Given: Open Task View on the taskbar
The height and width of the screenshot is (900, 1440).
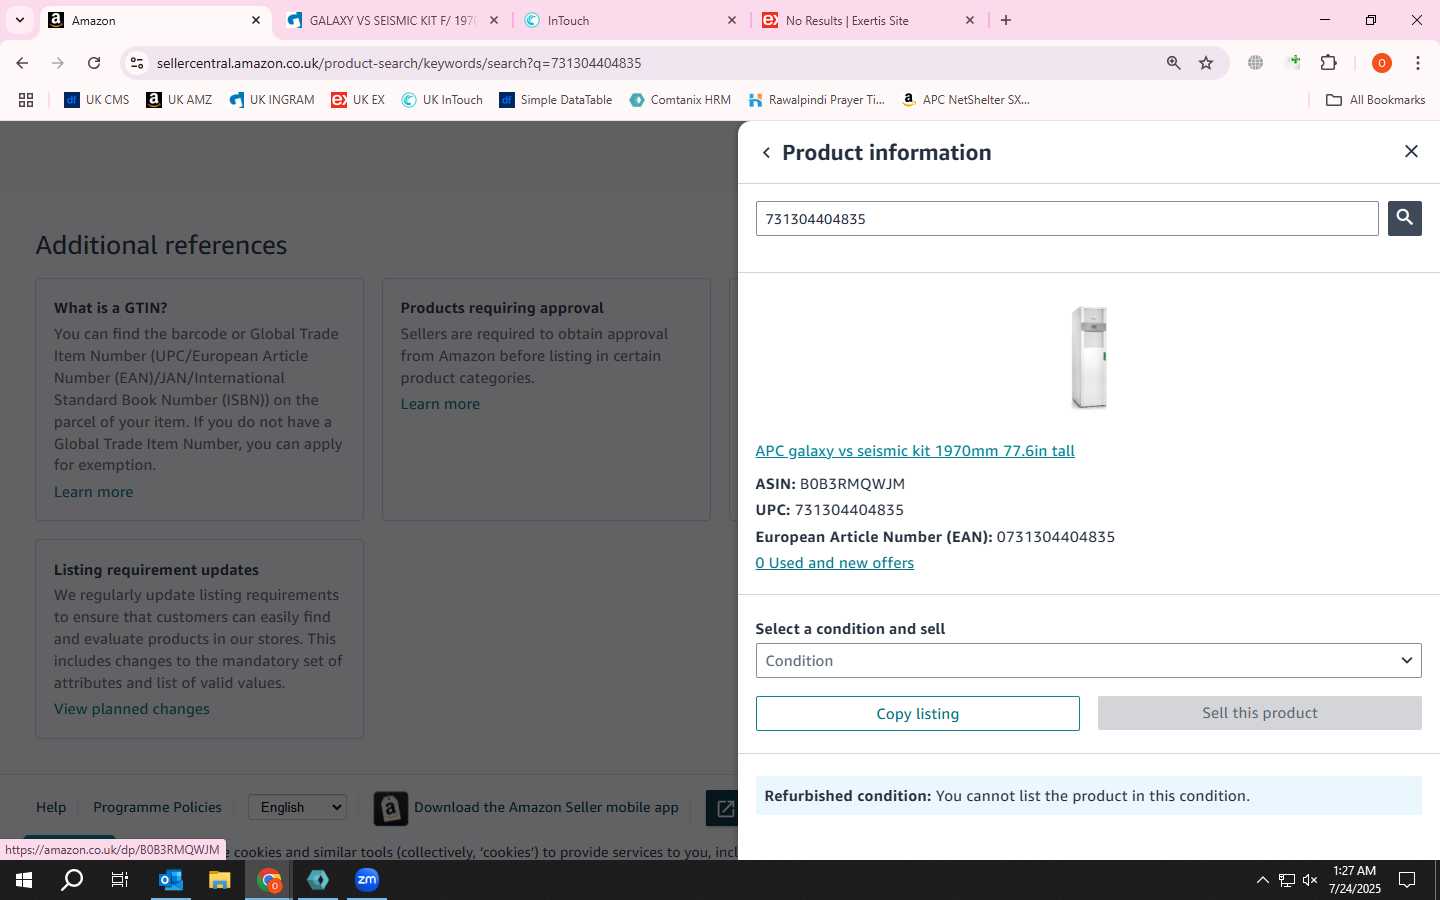Looking at the screenshot, I should click(120, 880).
